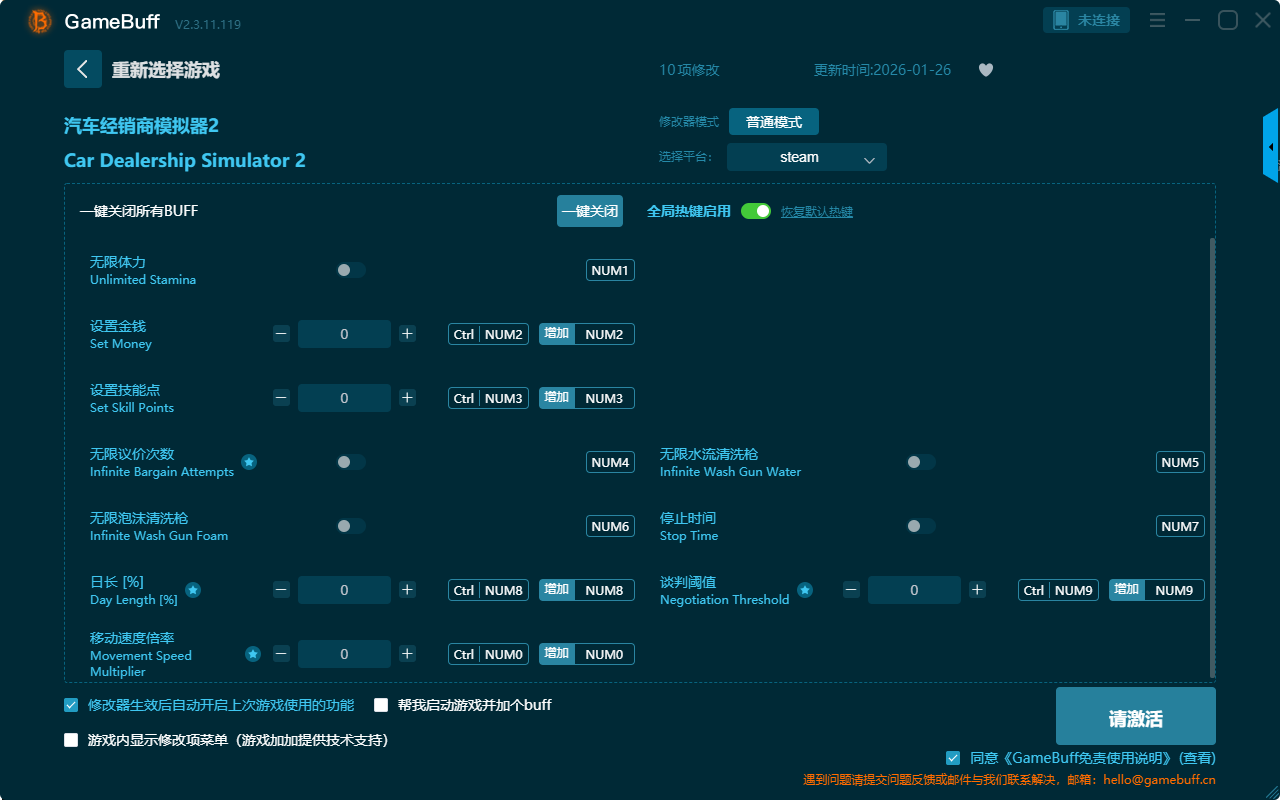Click the back arrow to reselect game
This screenshot has height=800, width=1280.
[83, 69]
